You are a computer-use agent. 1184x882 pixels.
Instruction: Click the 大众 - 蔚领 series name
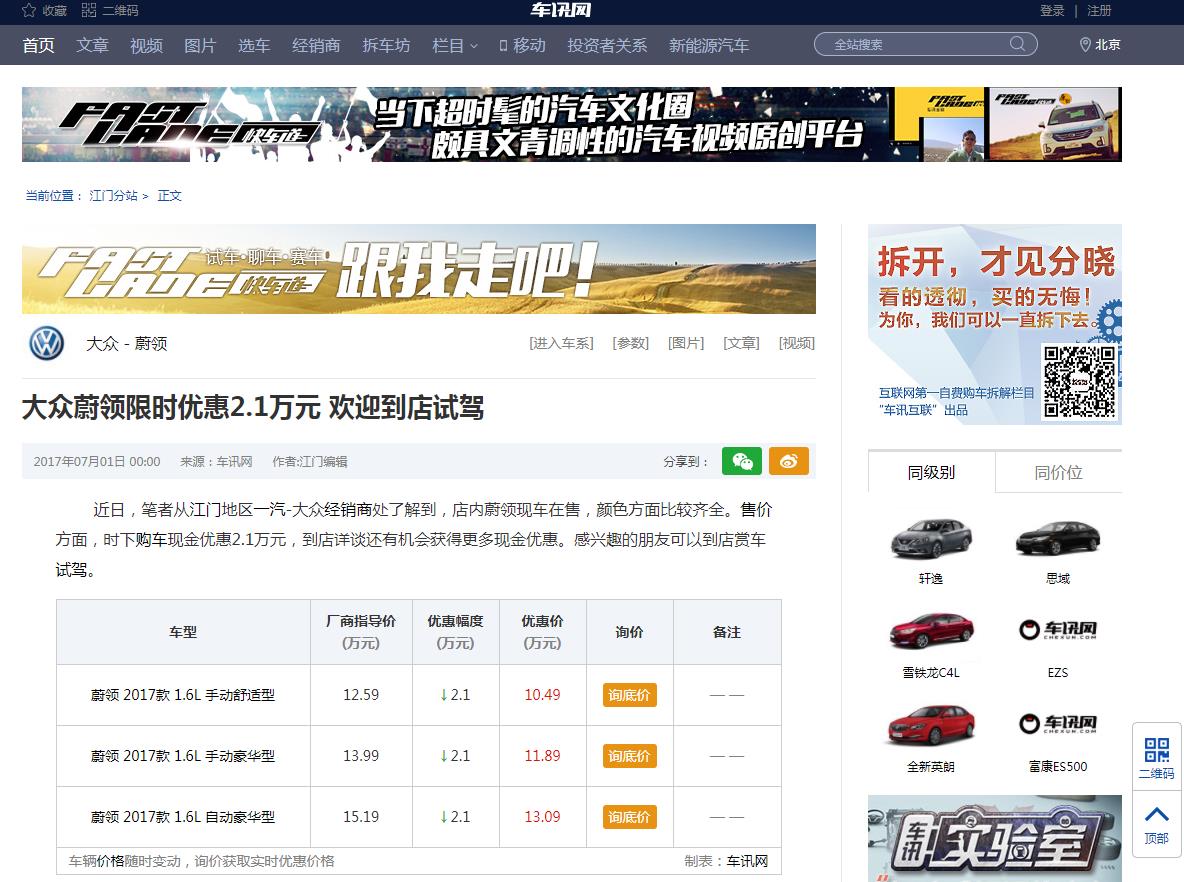pos(126,344)
